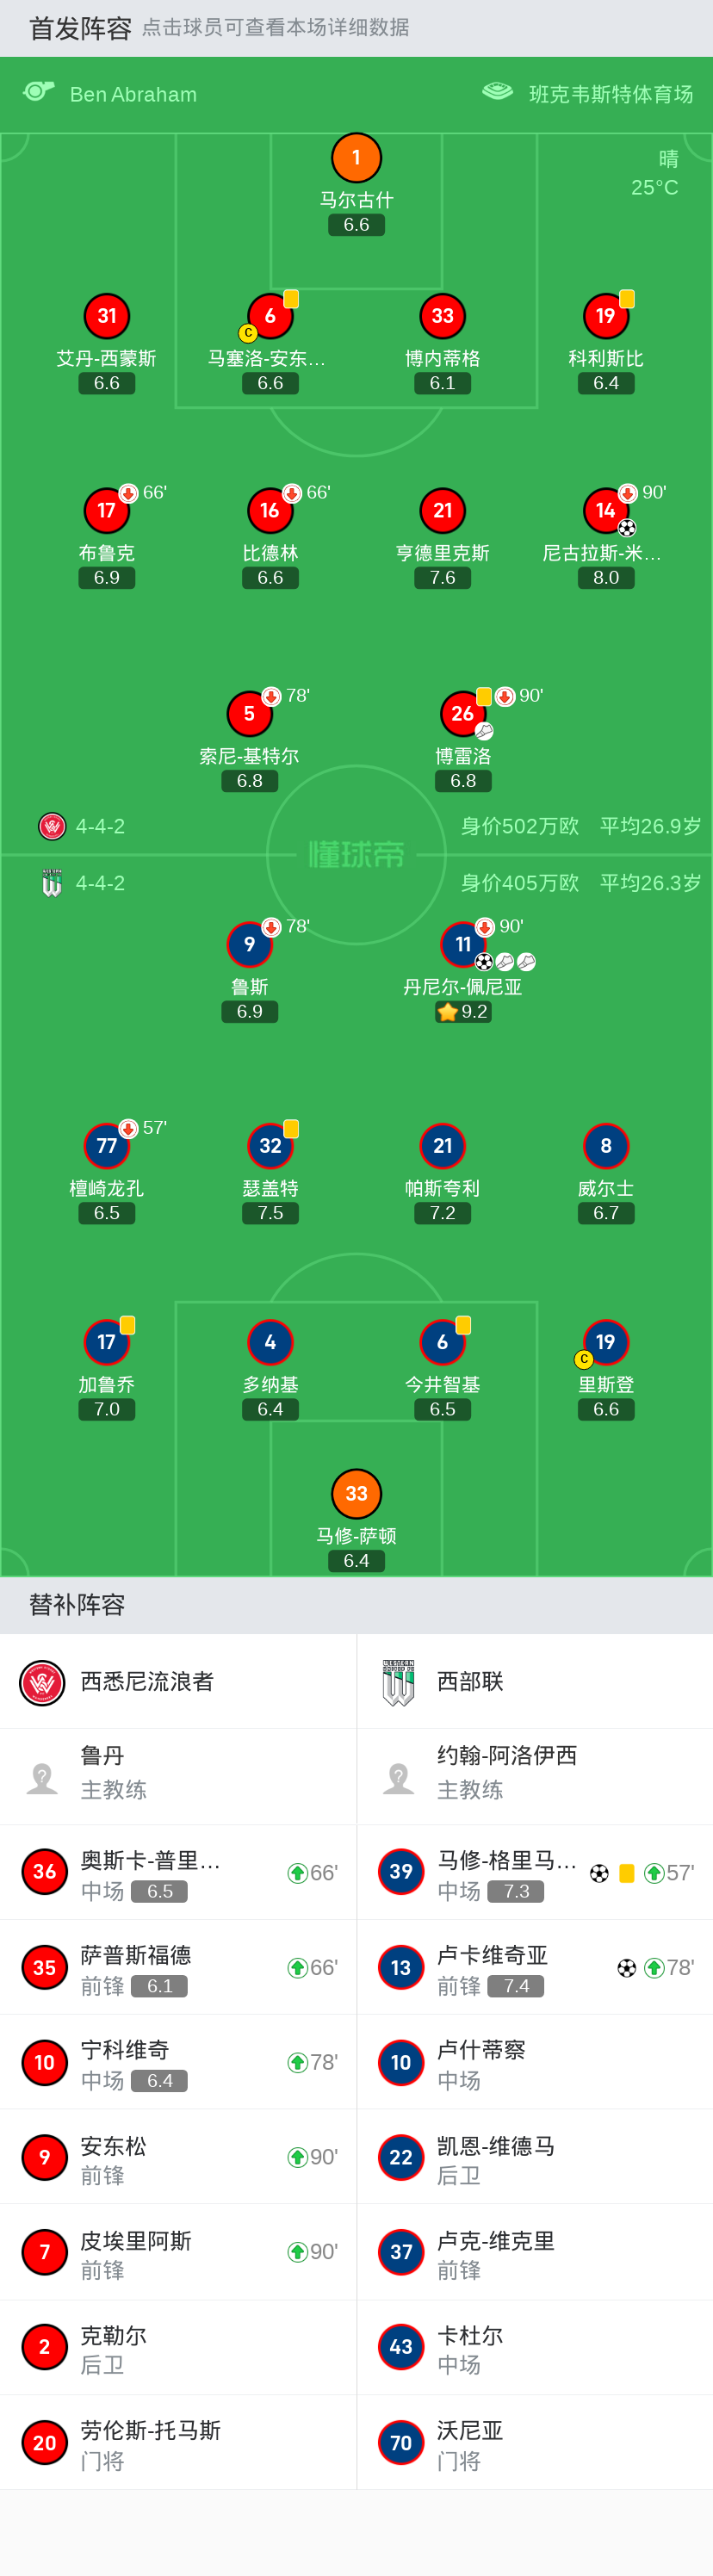
Task: Click the stadium icon beside 班克韦斯特体育场
Action: 497,92
